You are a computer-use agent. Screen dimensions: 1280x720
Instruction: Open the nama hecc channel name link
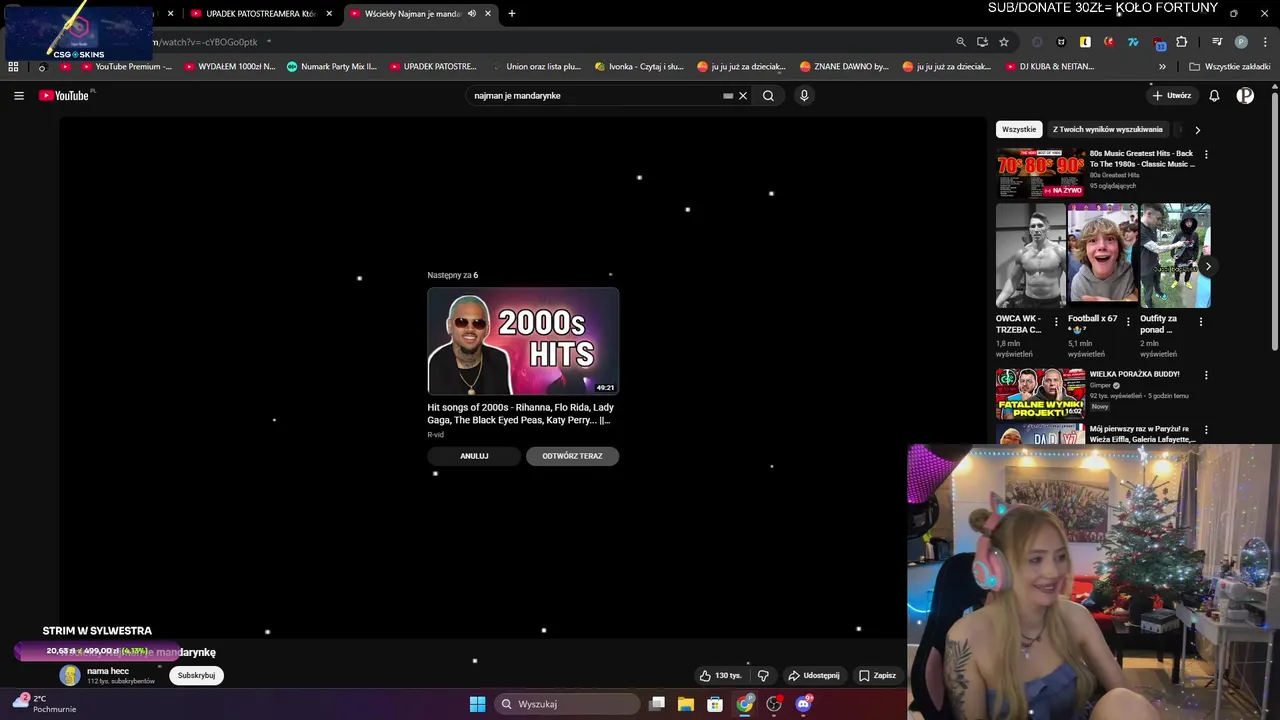108,671
